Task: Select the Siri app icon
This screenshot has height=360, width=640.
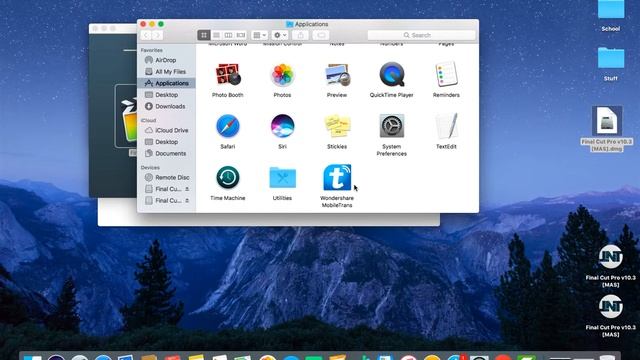Action: tap(282, 126)
